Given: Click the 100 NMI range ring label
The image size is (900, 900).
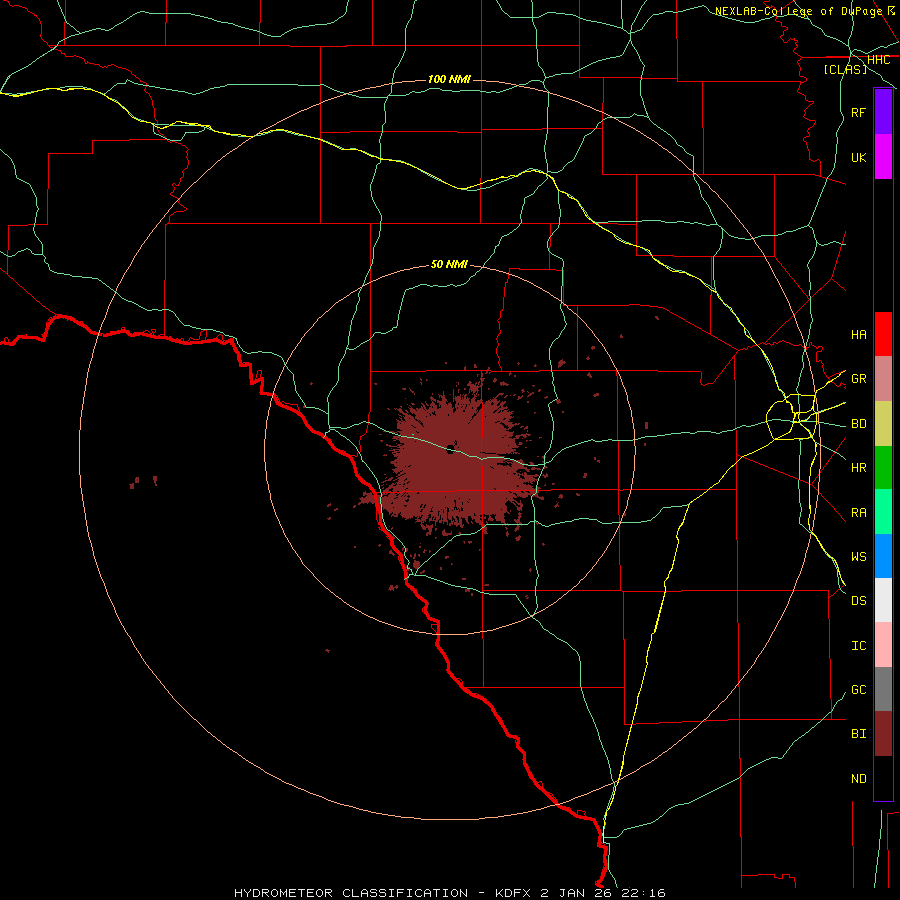Looking at the screenshot, I should [449, 79].
